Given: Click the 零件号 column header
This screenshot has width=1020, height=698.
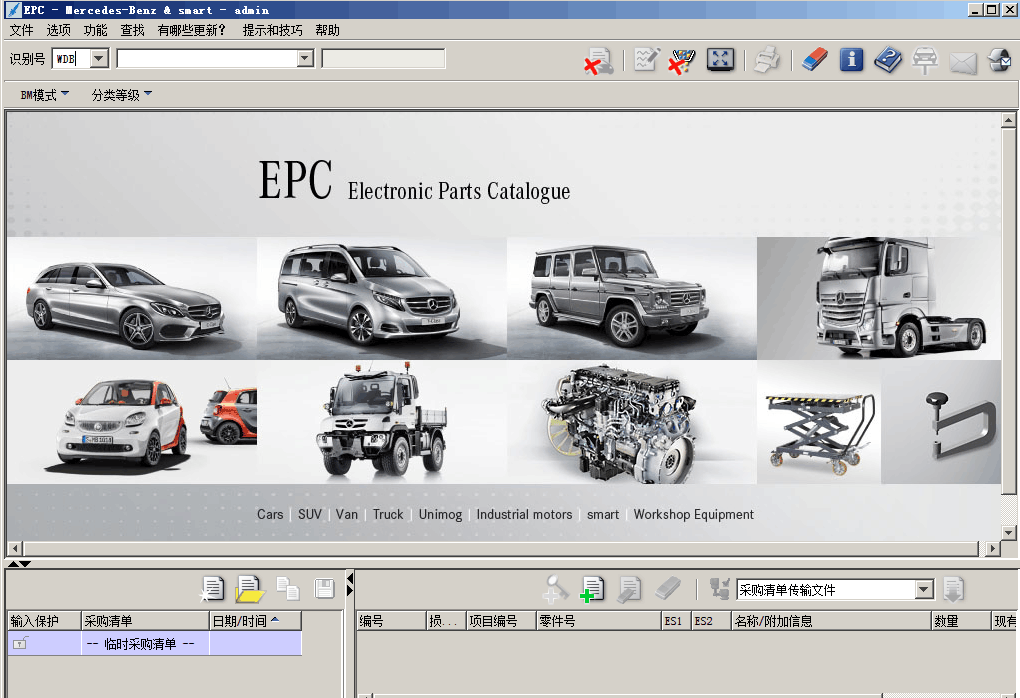Looking at the screenshot, I should 598,621.
